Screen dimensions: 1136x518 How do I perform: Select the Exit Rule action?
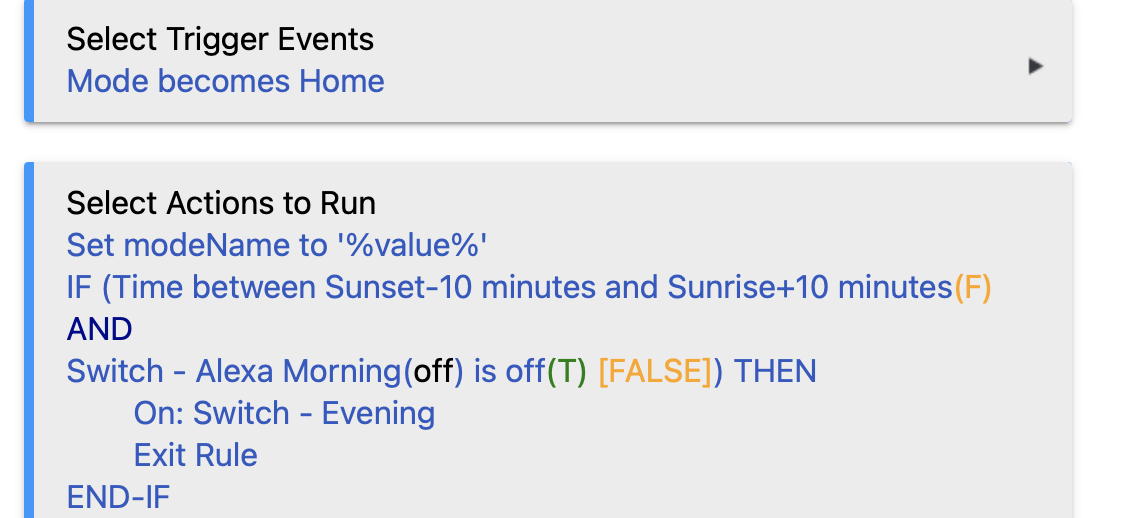[x=196, y=456]
